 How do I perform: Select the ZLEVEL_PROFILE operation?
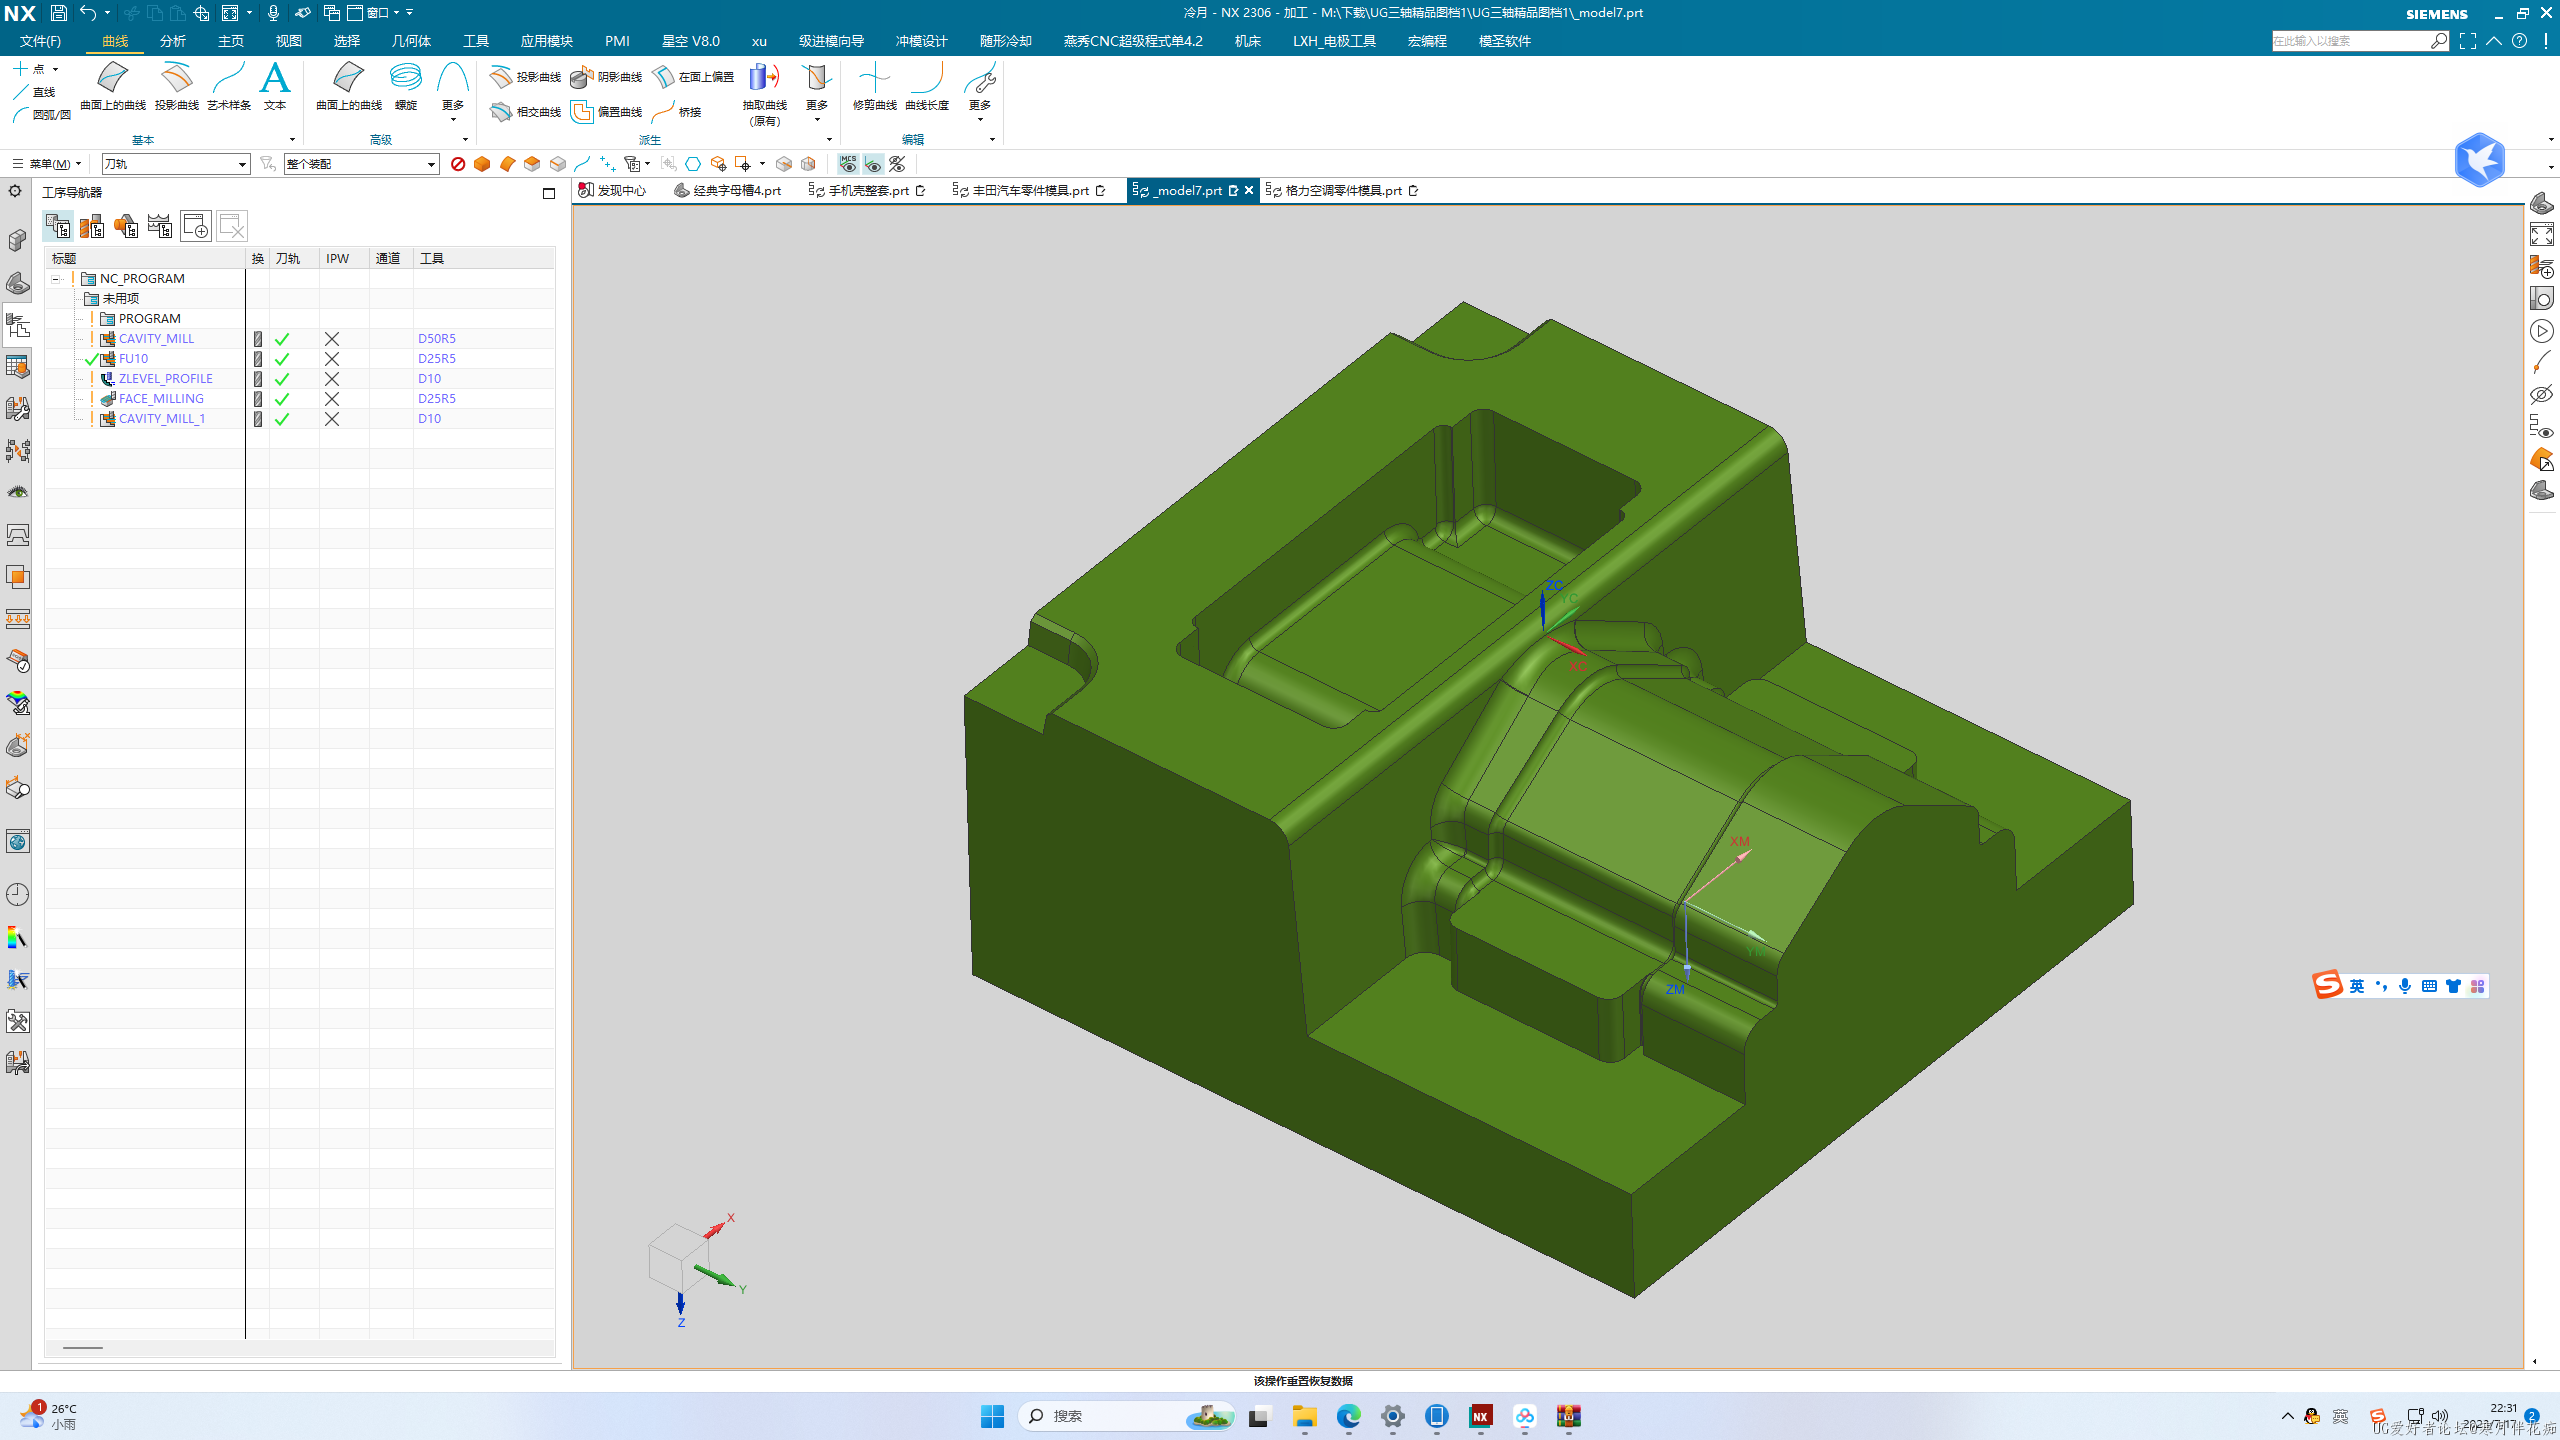[x=165, y=379]
